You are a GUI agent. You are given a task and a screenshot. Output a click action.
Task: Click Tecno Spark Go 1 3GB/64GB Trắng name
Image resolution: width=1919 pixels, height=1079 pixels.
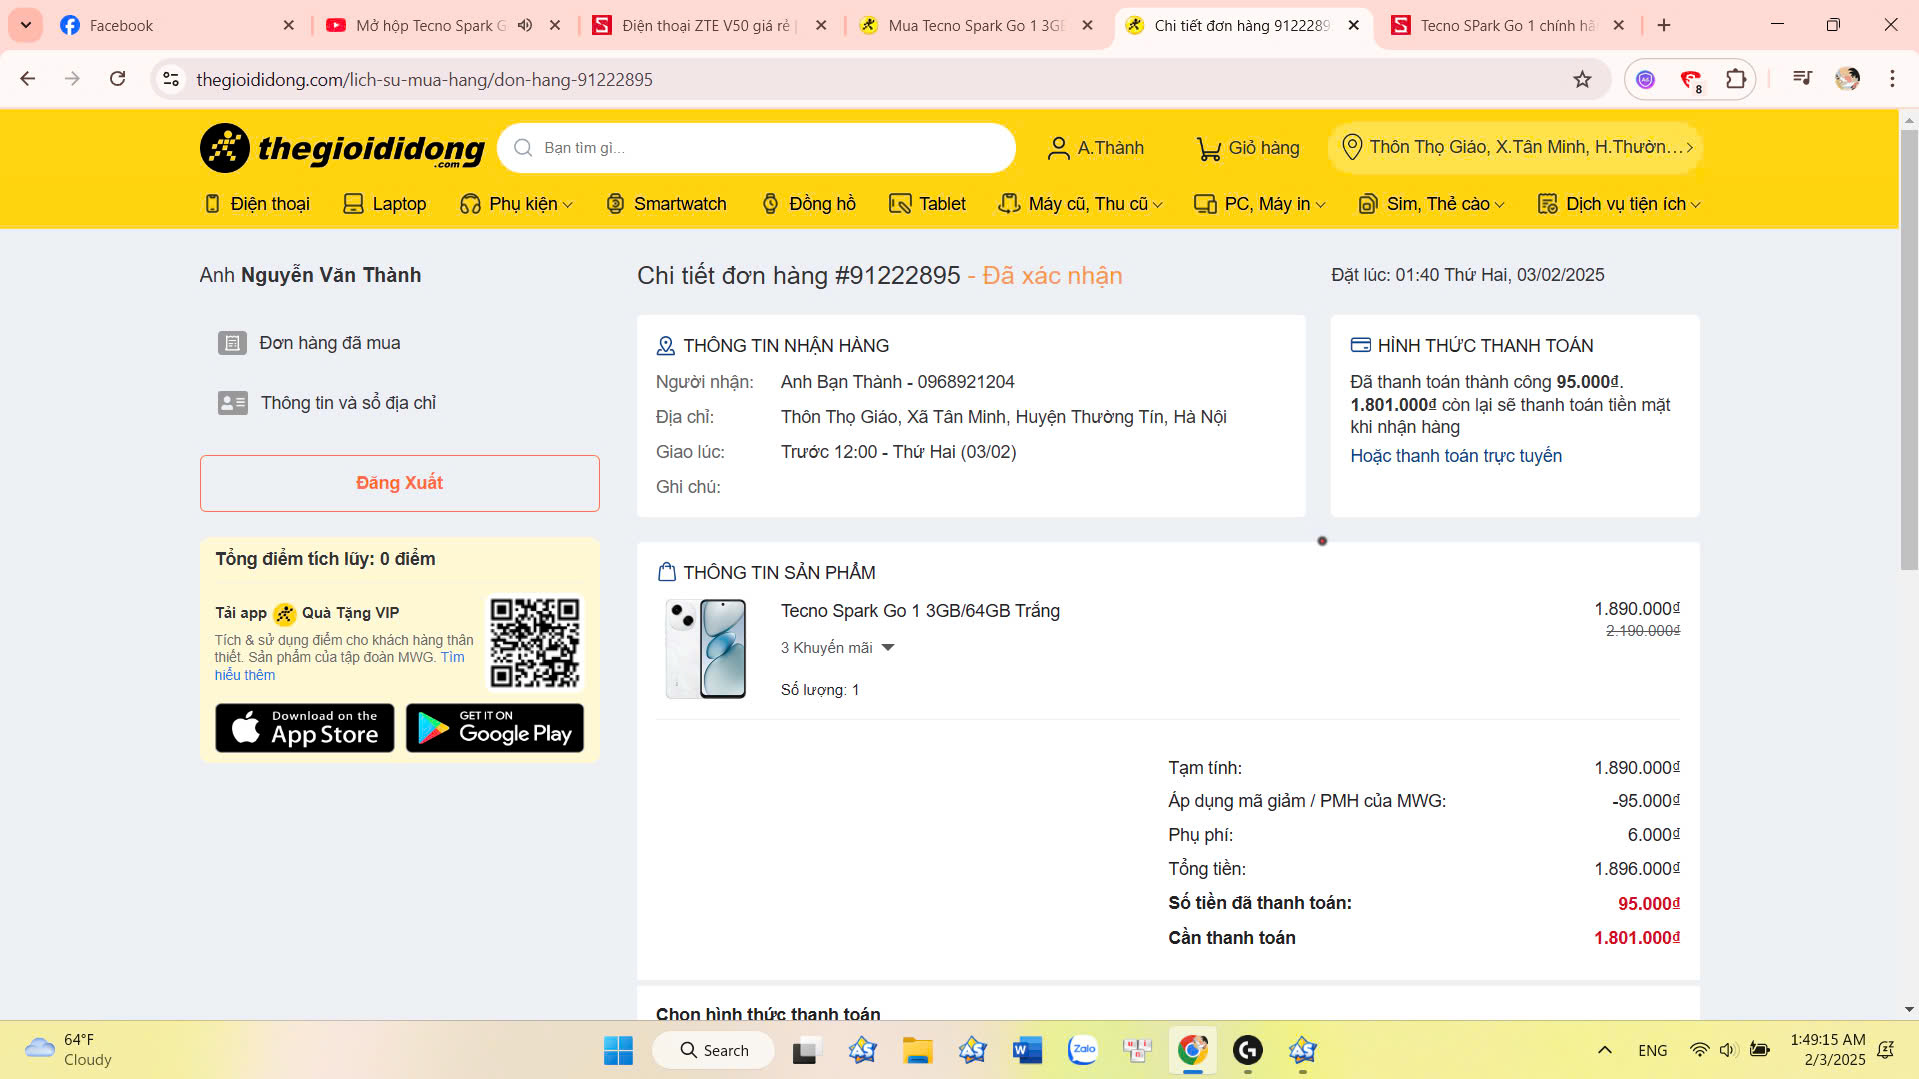coord(920,611)
